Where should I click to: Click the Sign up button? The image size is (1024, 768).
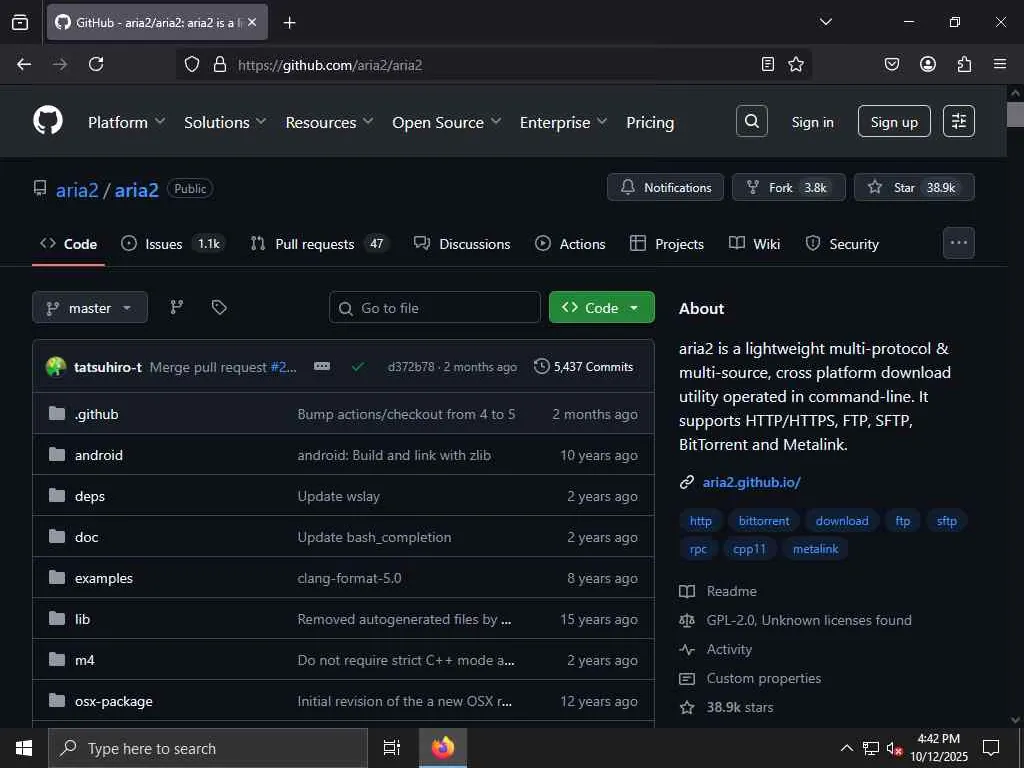click(894, 121)
